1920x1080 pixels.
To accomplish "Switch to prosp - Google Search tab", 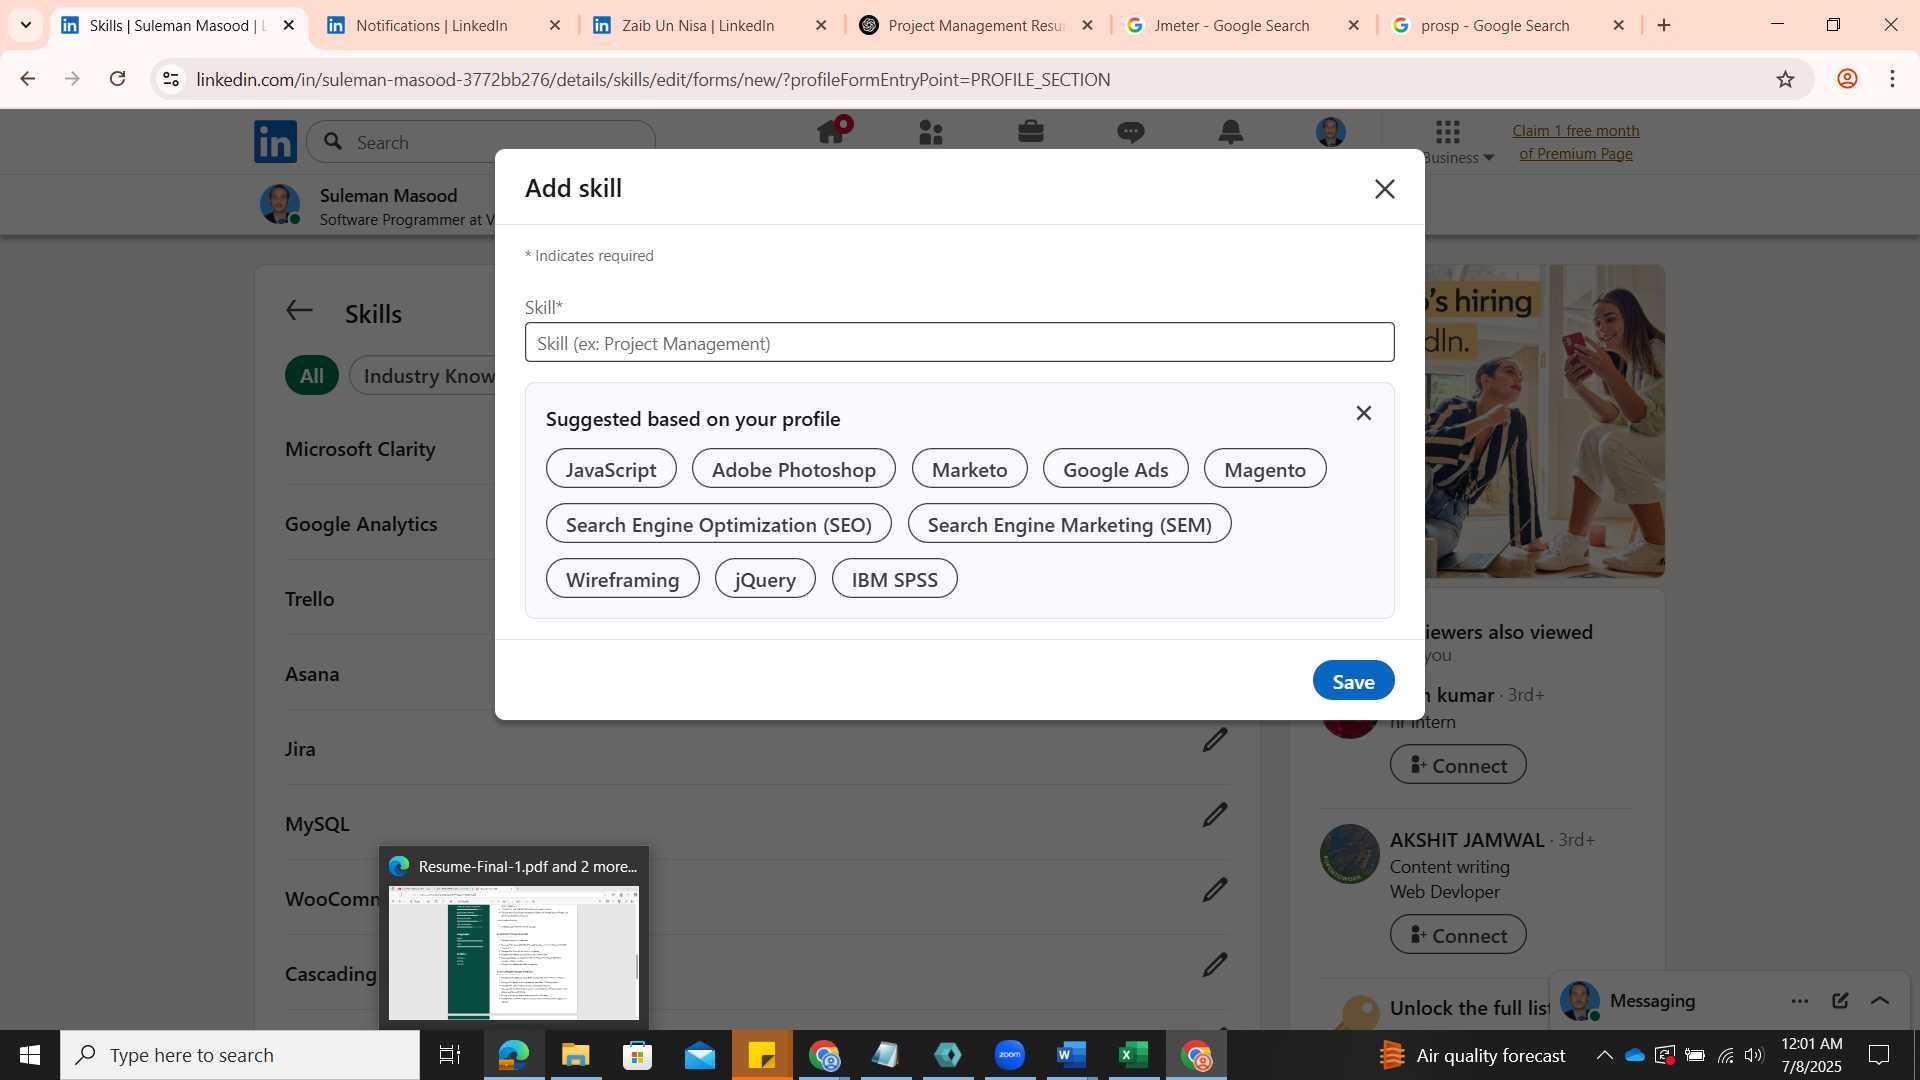I will (x=1507, y=25).
